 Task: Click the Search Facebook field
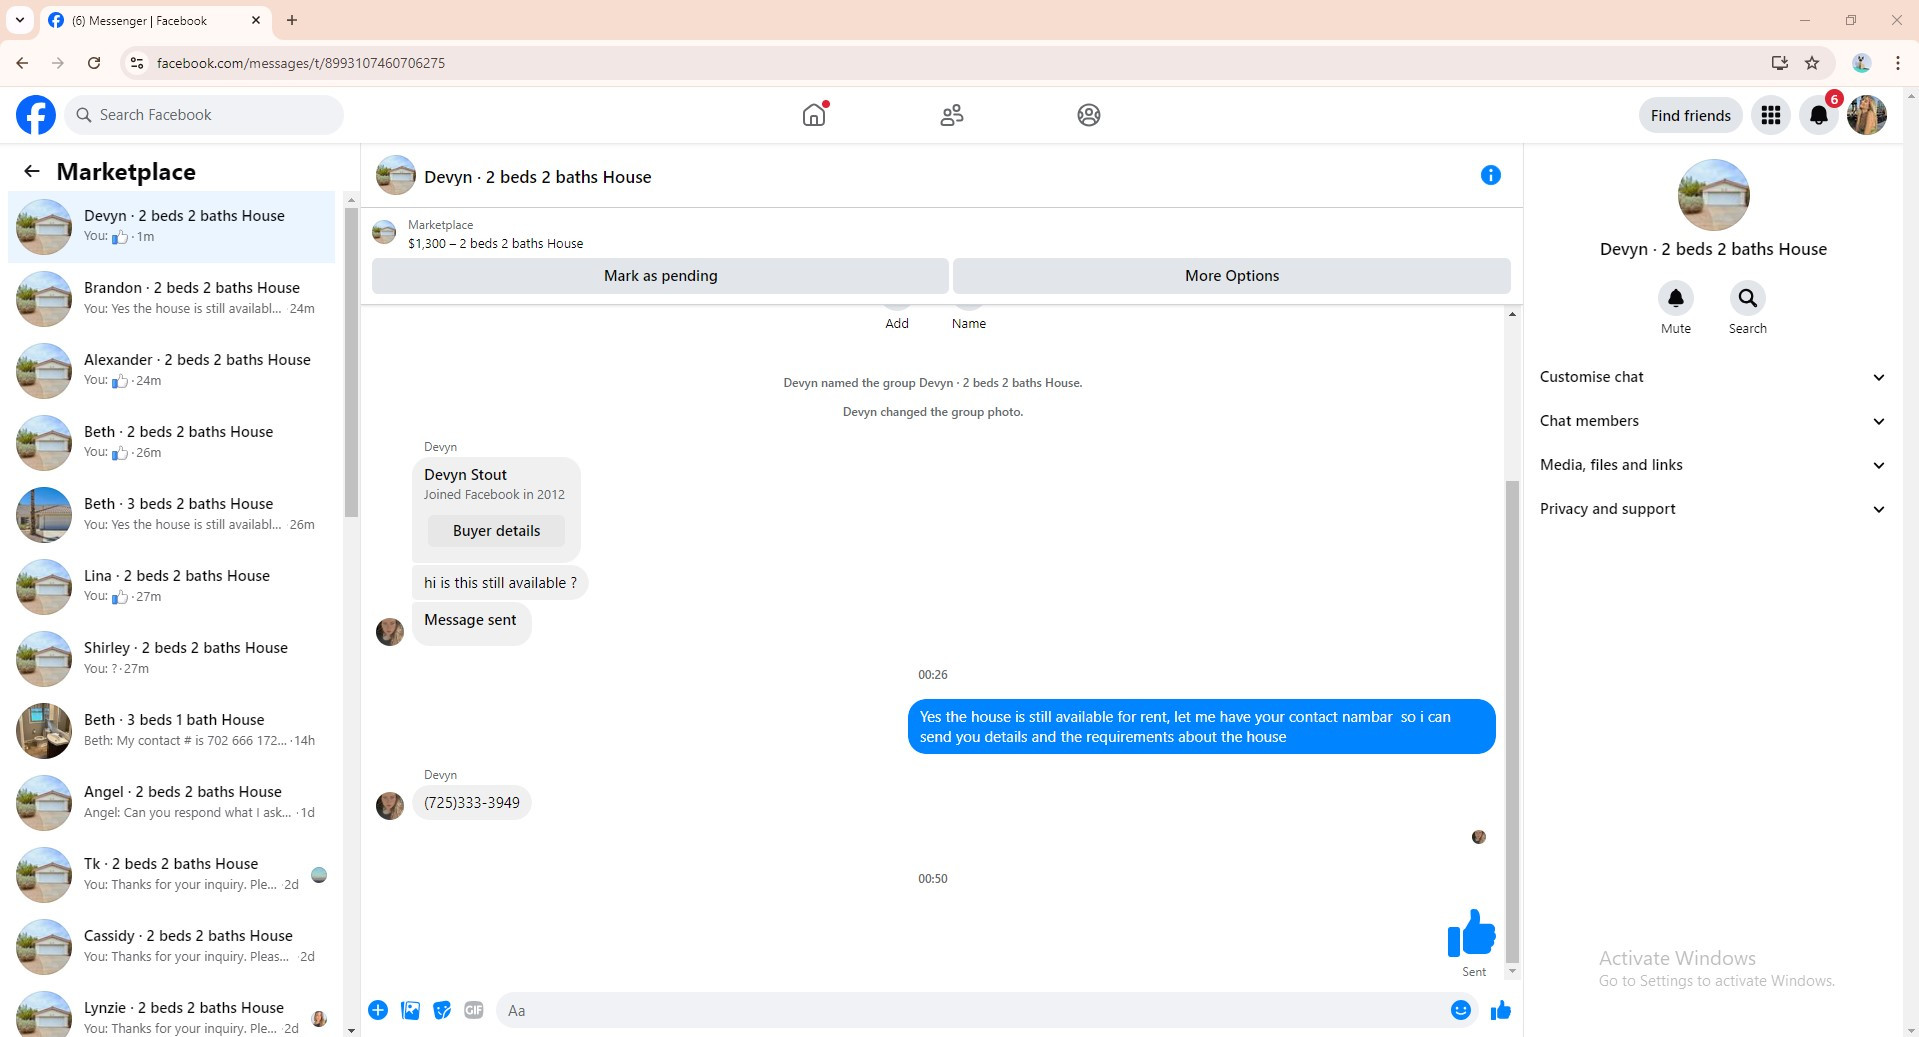[204, 115]
